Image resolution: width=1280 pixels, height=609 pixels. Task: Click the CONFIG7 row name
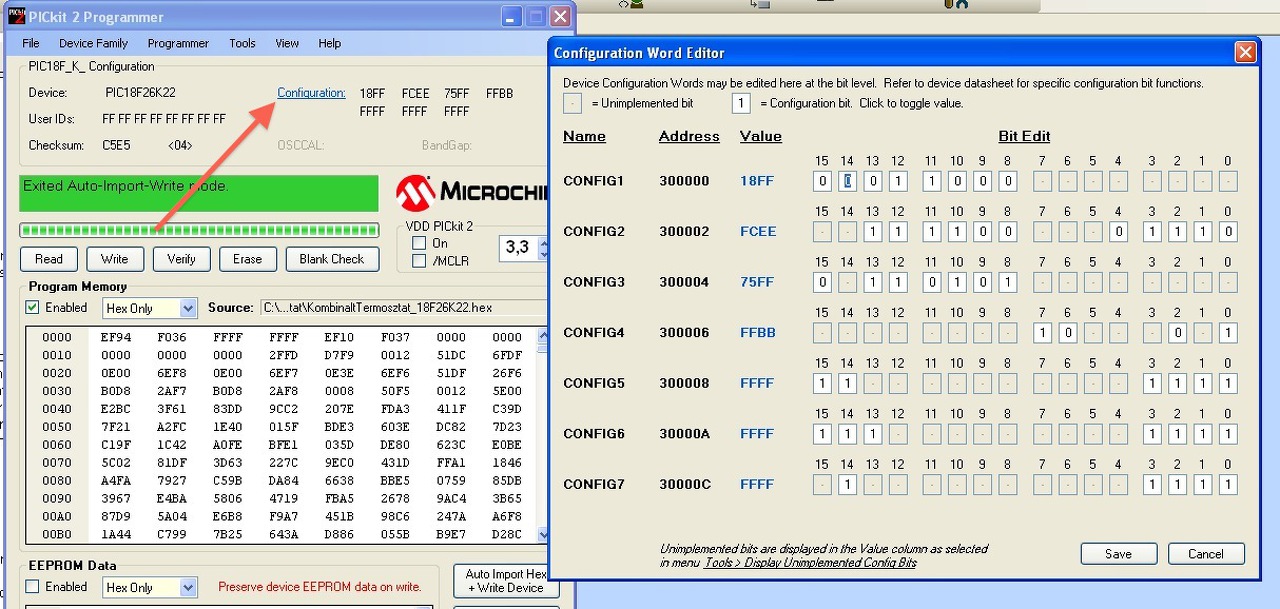594,484
